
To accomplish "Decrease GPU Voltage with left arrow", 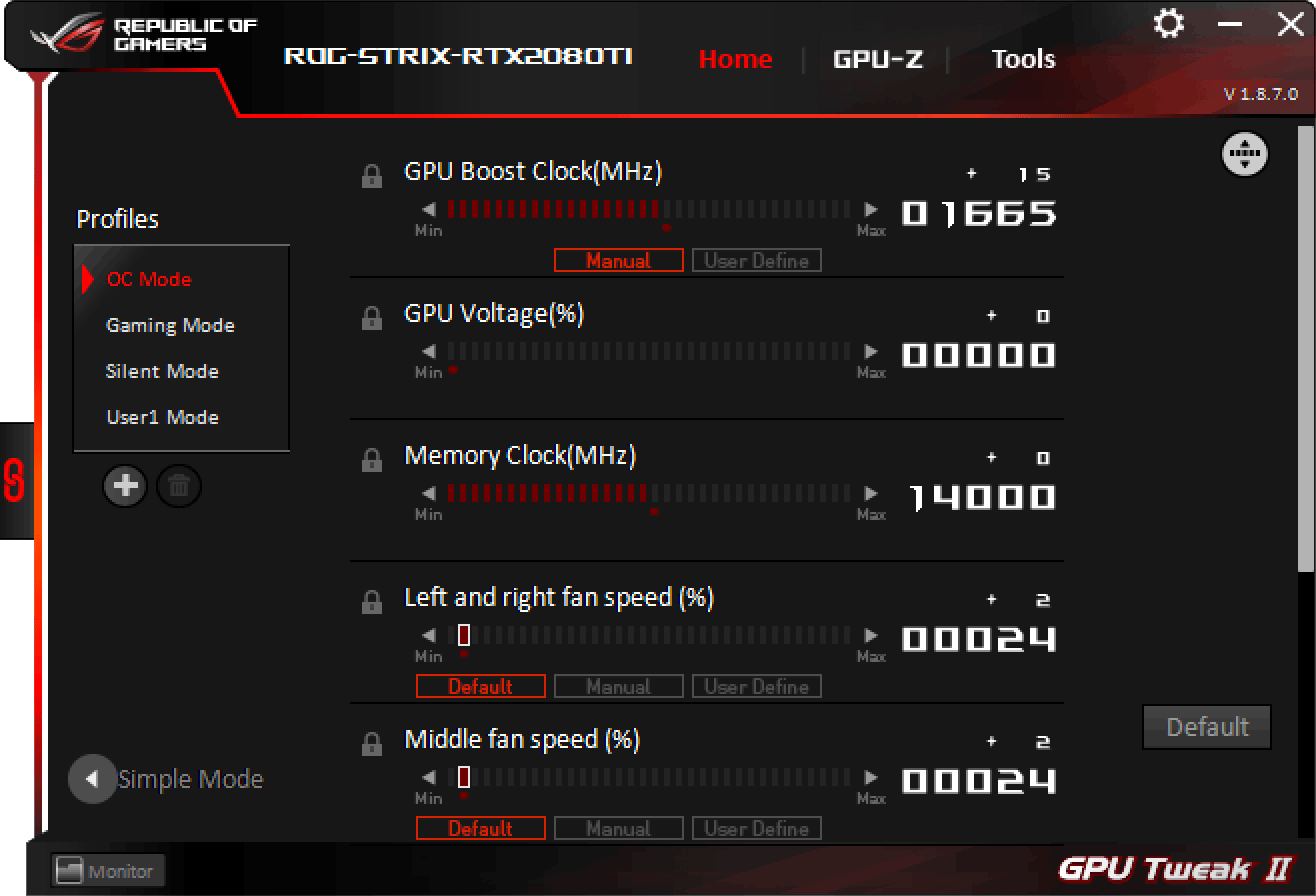I will [429, 352].
